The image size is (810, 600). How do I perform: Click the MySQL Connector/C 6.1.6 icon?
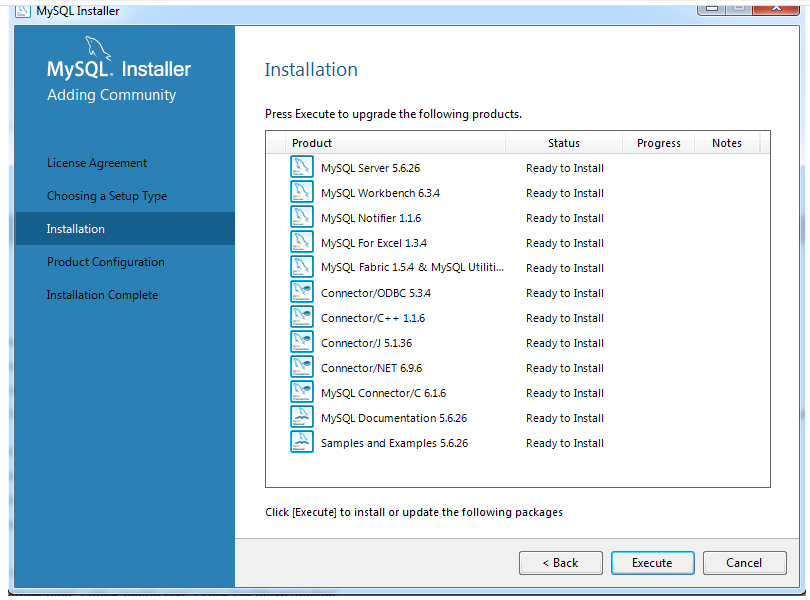coord(302,393)
